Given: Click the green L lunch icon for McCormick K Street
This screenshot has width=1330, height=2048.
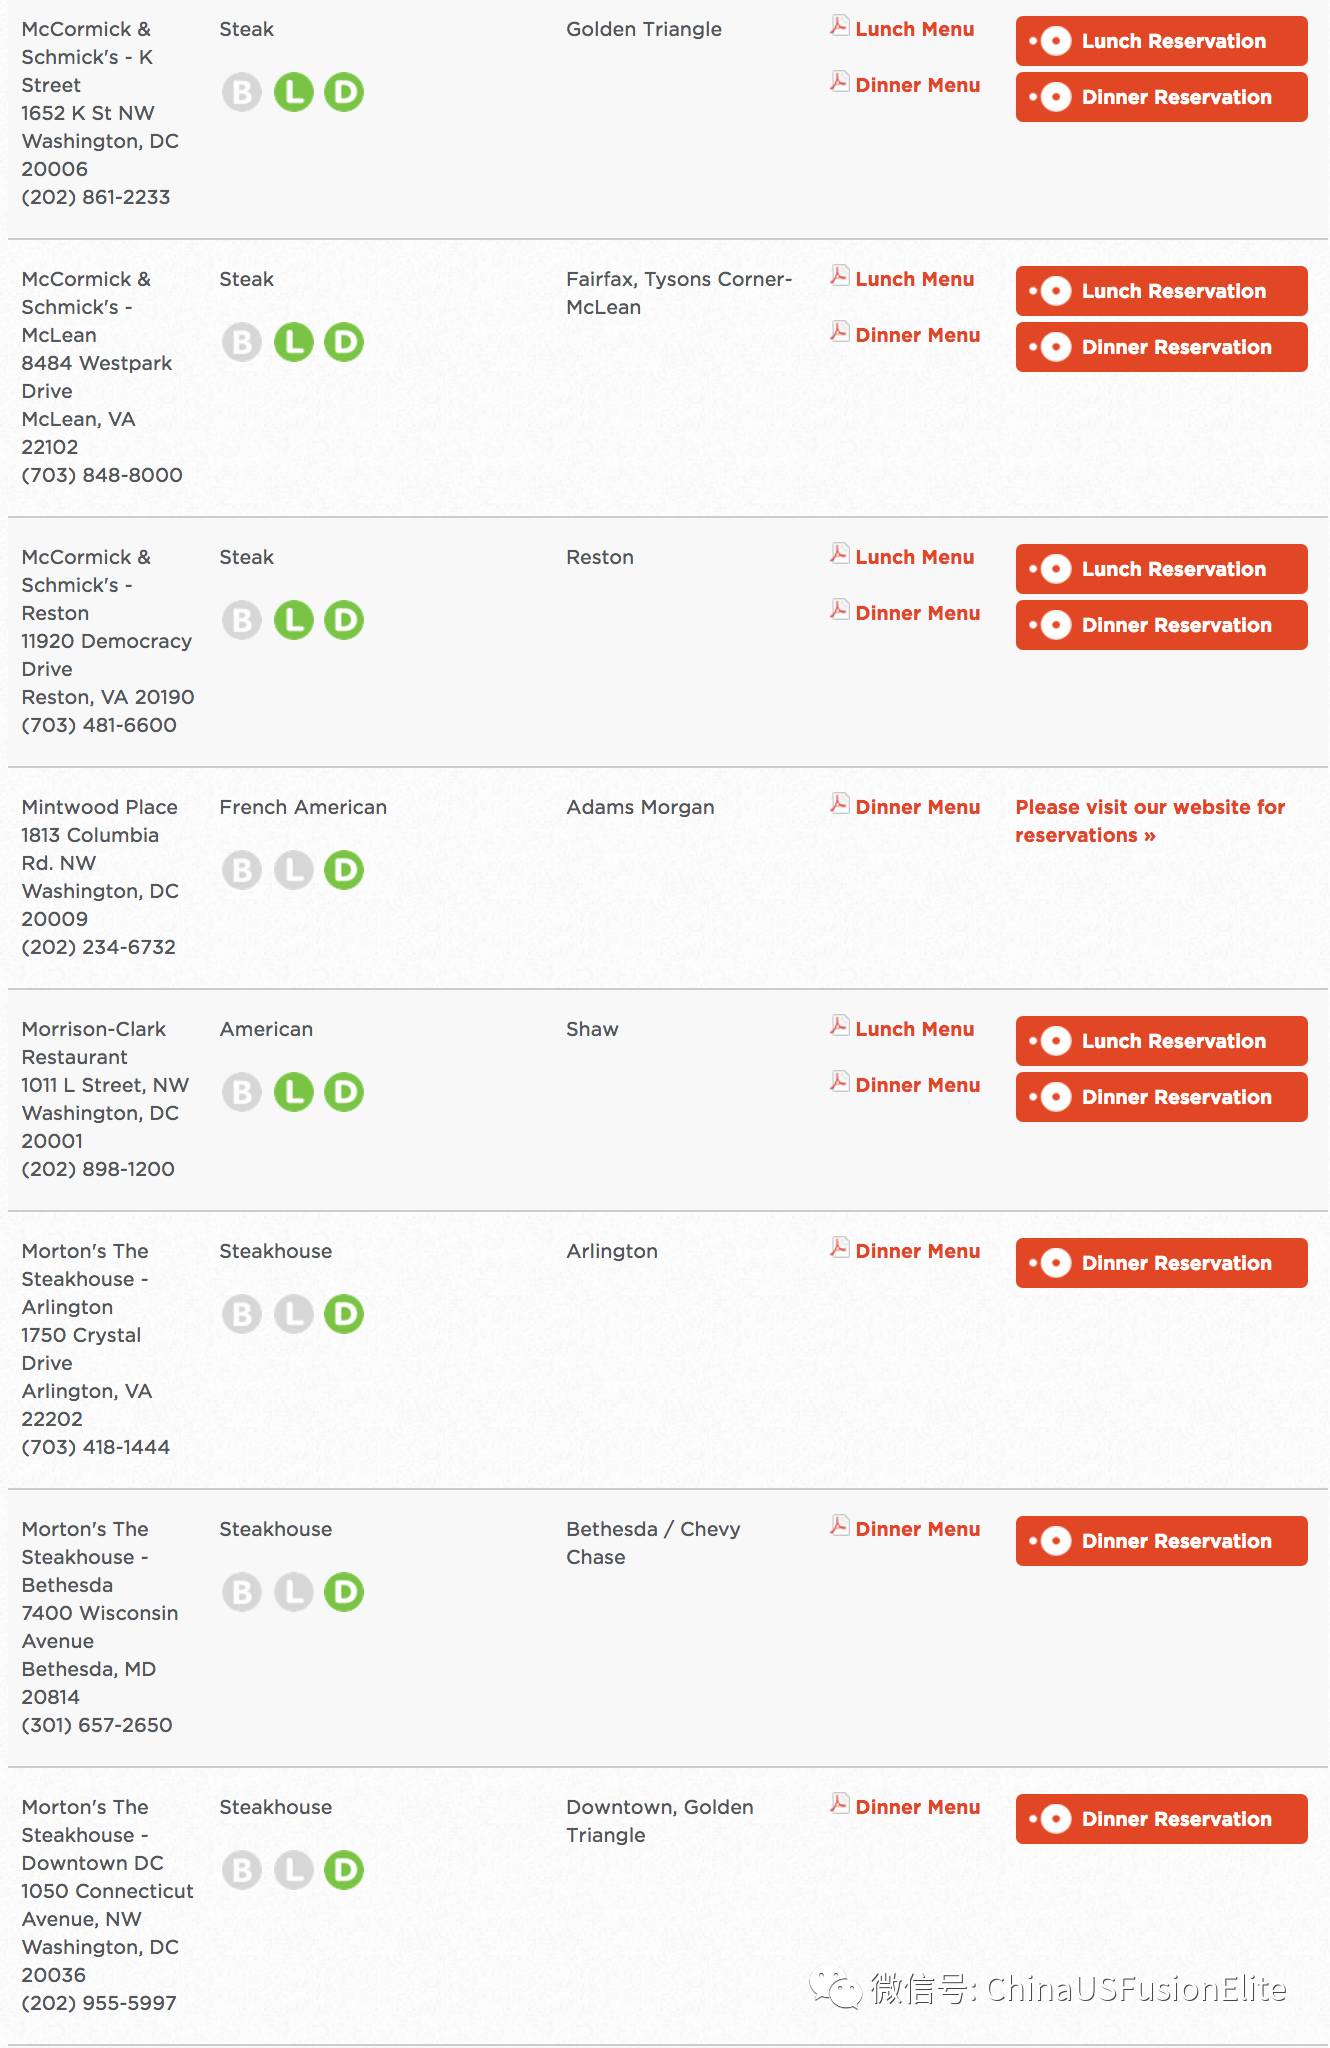Looking at the screenshot, I should 294,92.
